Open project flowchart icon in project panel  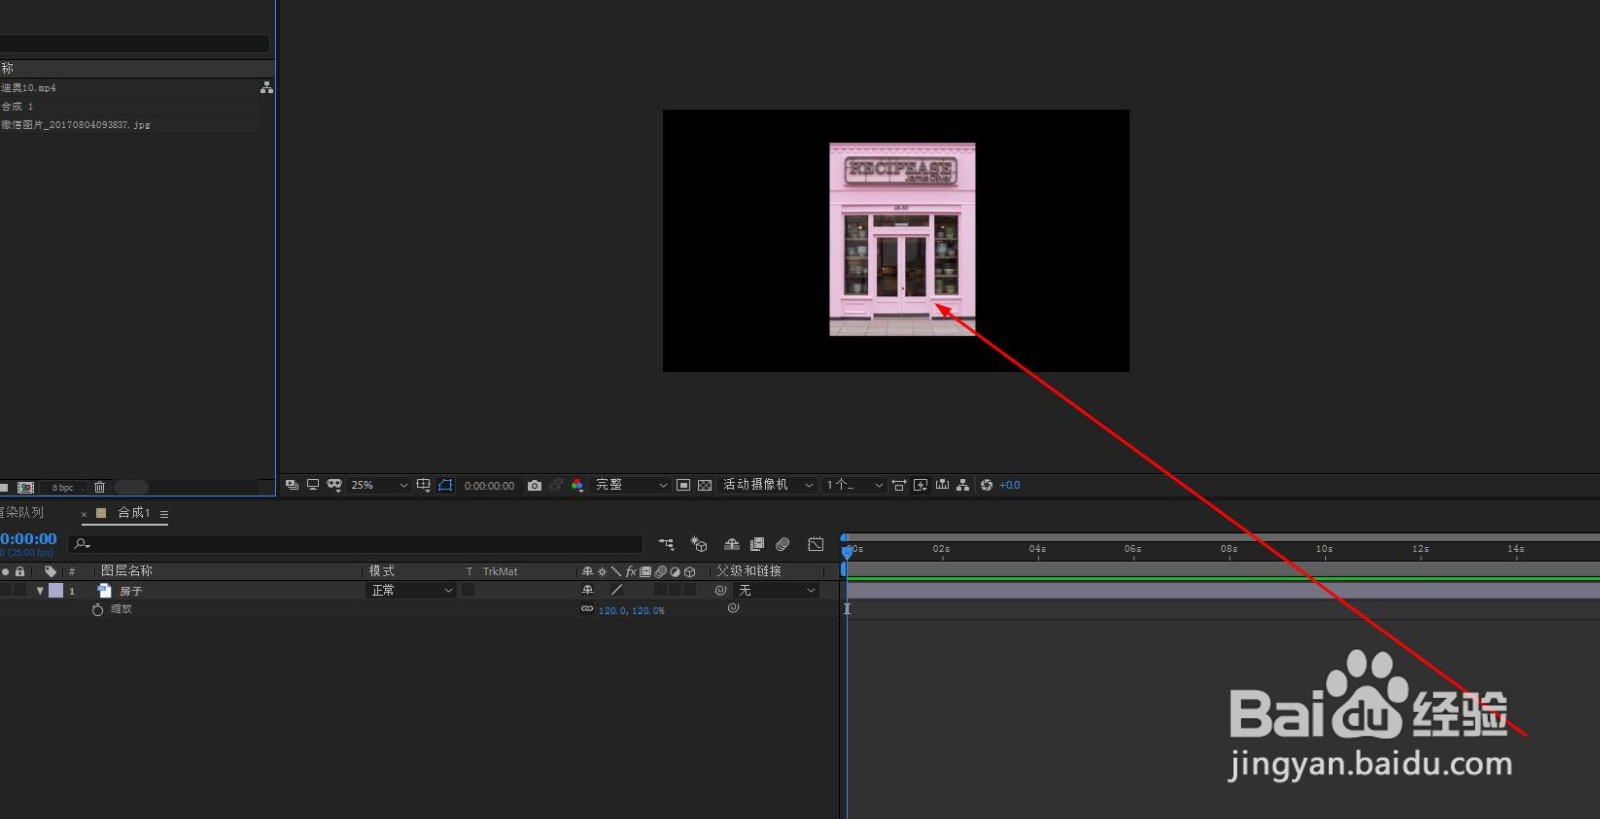(x=266, y=88)
